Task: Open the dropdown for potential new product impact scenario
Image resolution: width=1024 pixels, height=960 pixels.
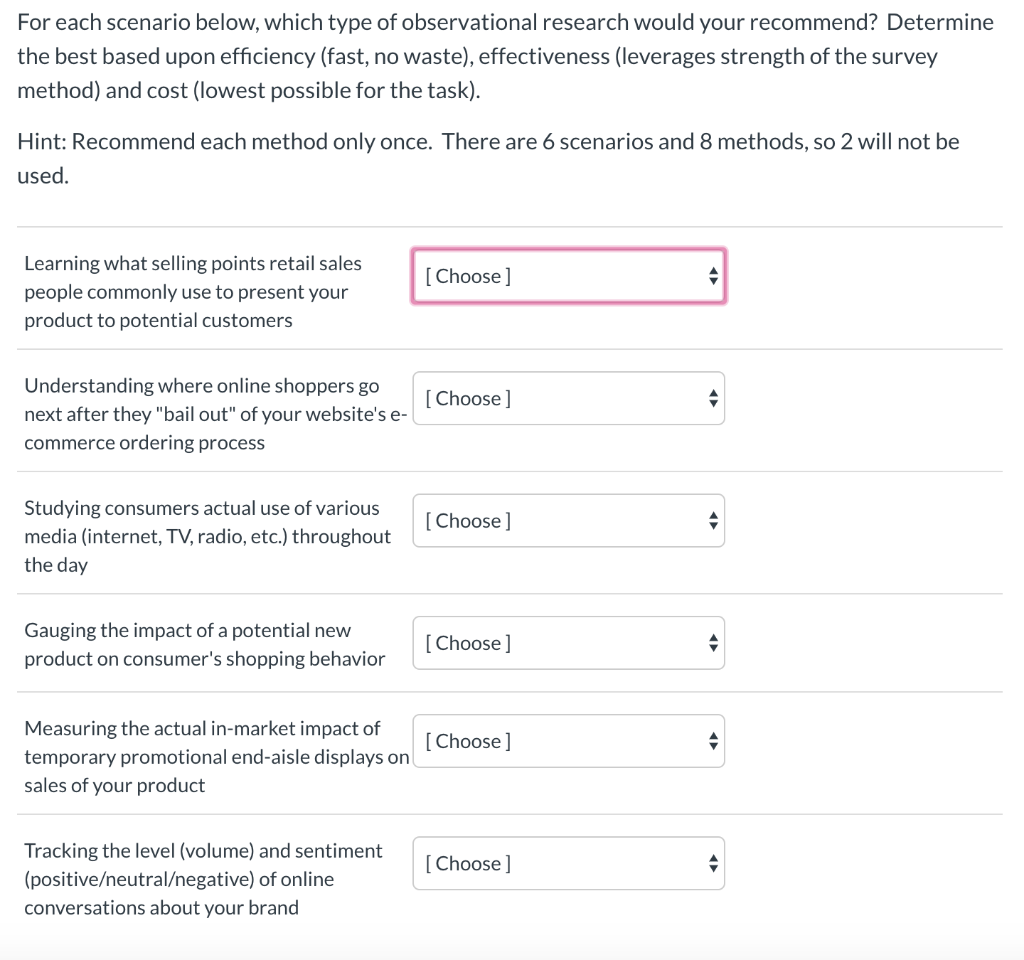Action: [568, 643]
